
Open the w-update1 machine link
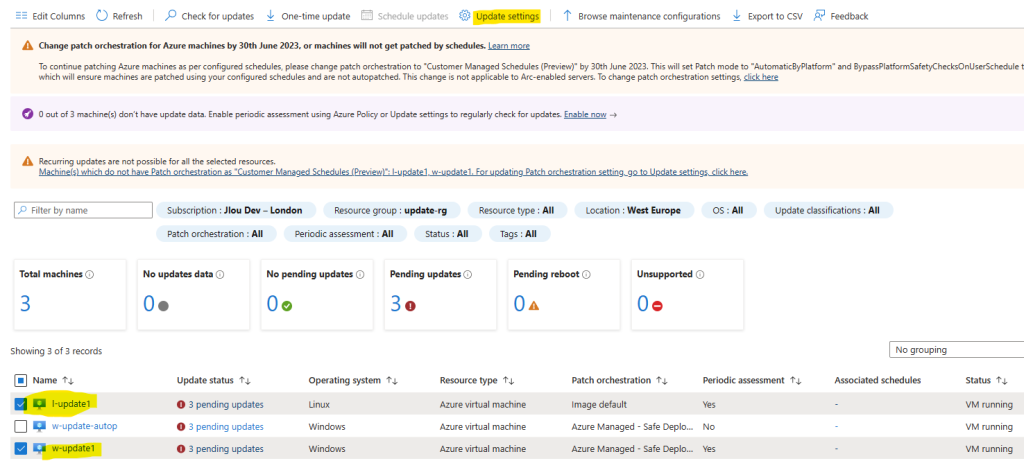click(72, 449)
